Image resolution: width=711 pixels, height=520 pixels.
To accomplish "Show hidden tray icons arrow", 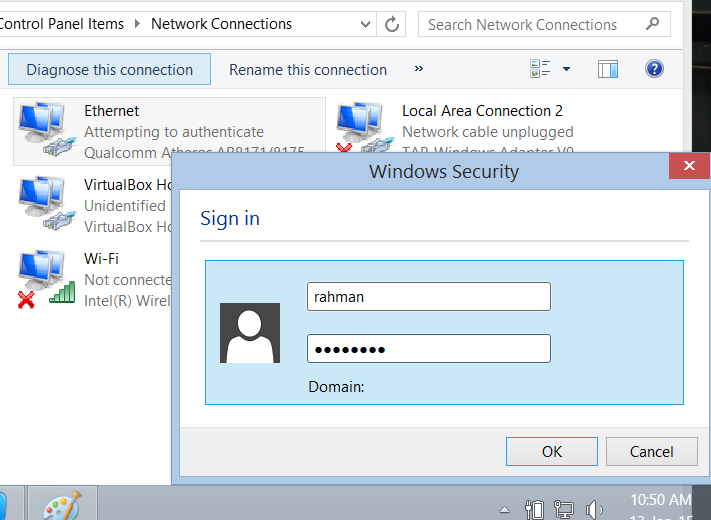I will (x=505, y=510).
